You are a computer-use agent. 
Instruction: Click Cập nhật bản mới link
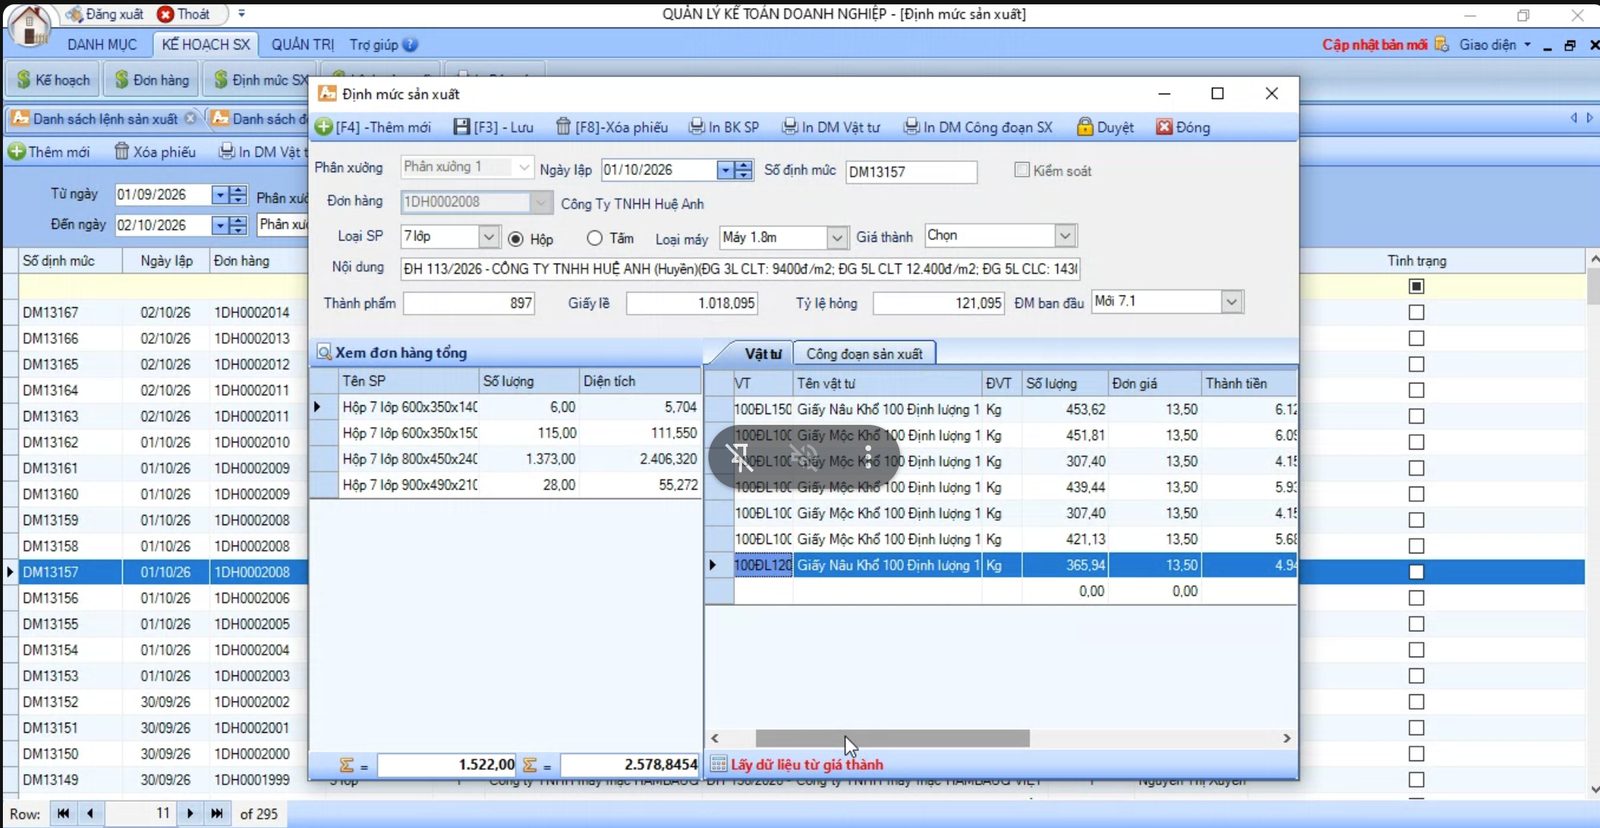1374,45
